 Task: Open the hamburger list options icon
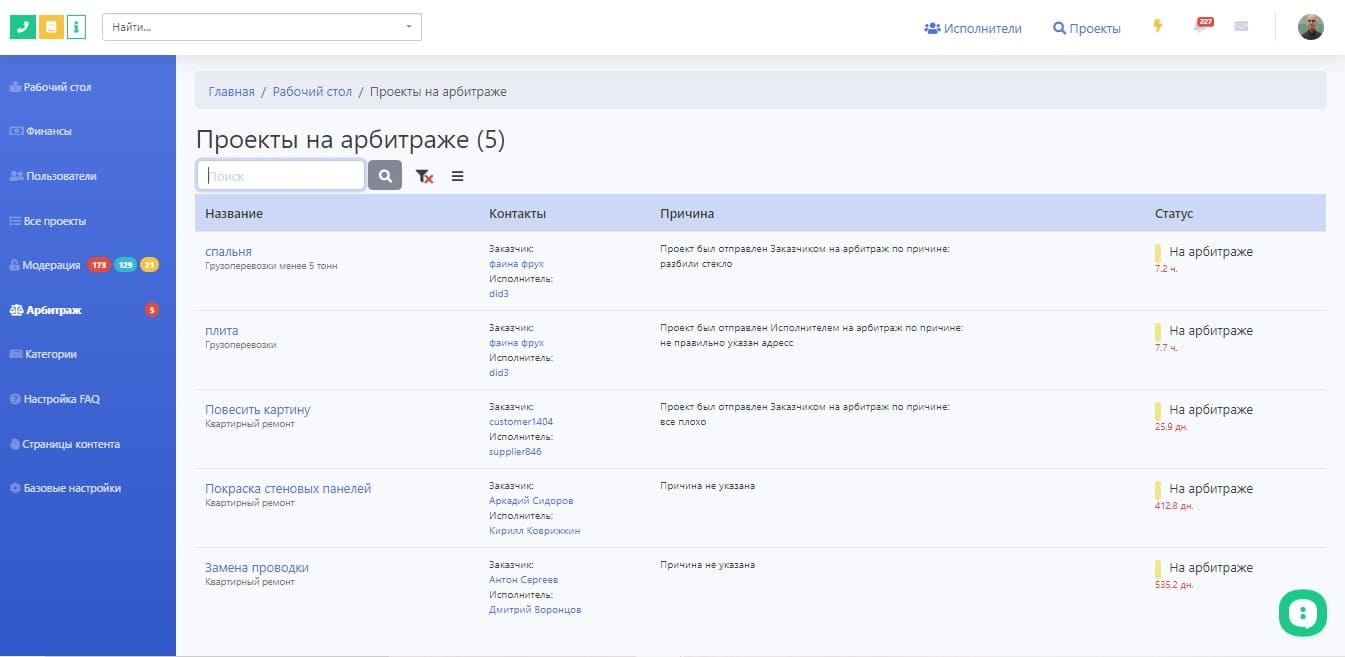point(457,176)
